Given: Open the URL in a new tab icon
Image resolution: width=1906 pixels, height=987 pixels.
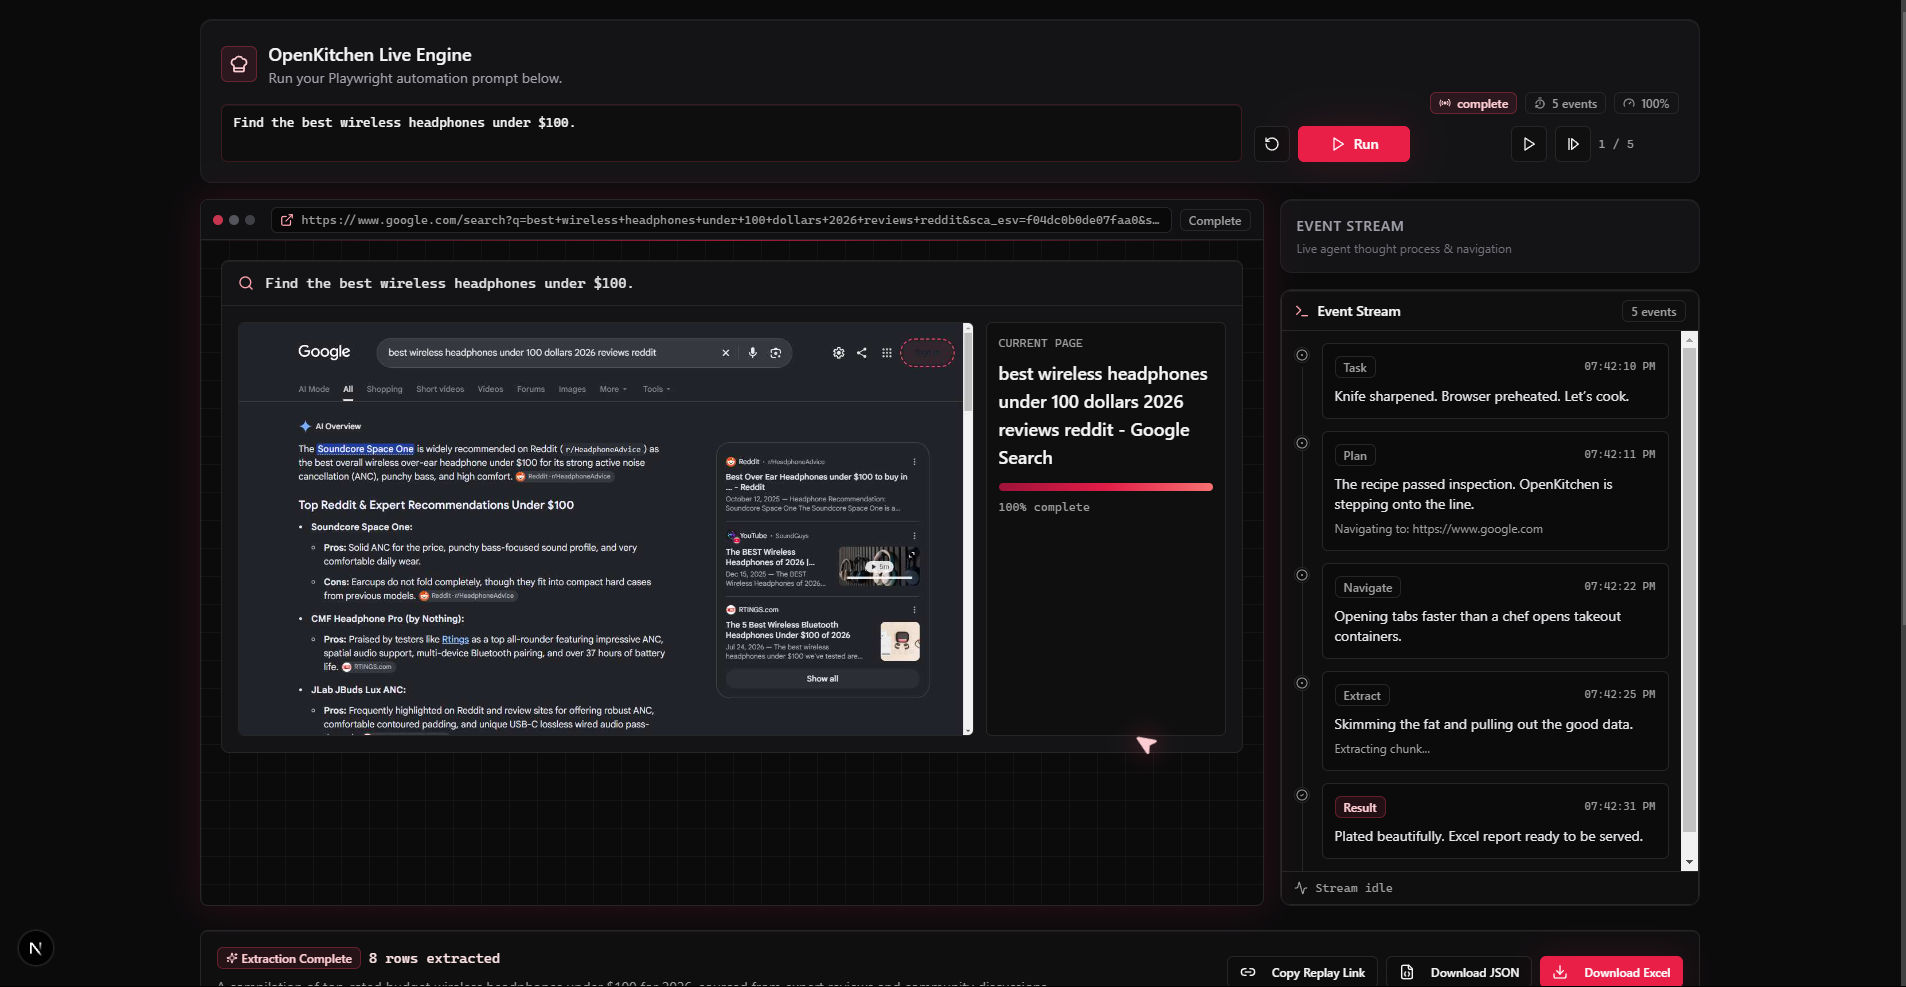Looking at the screenshot, I should tap(287, 220).
